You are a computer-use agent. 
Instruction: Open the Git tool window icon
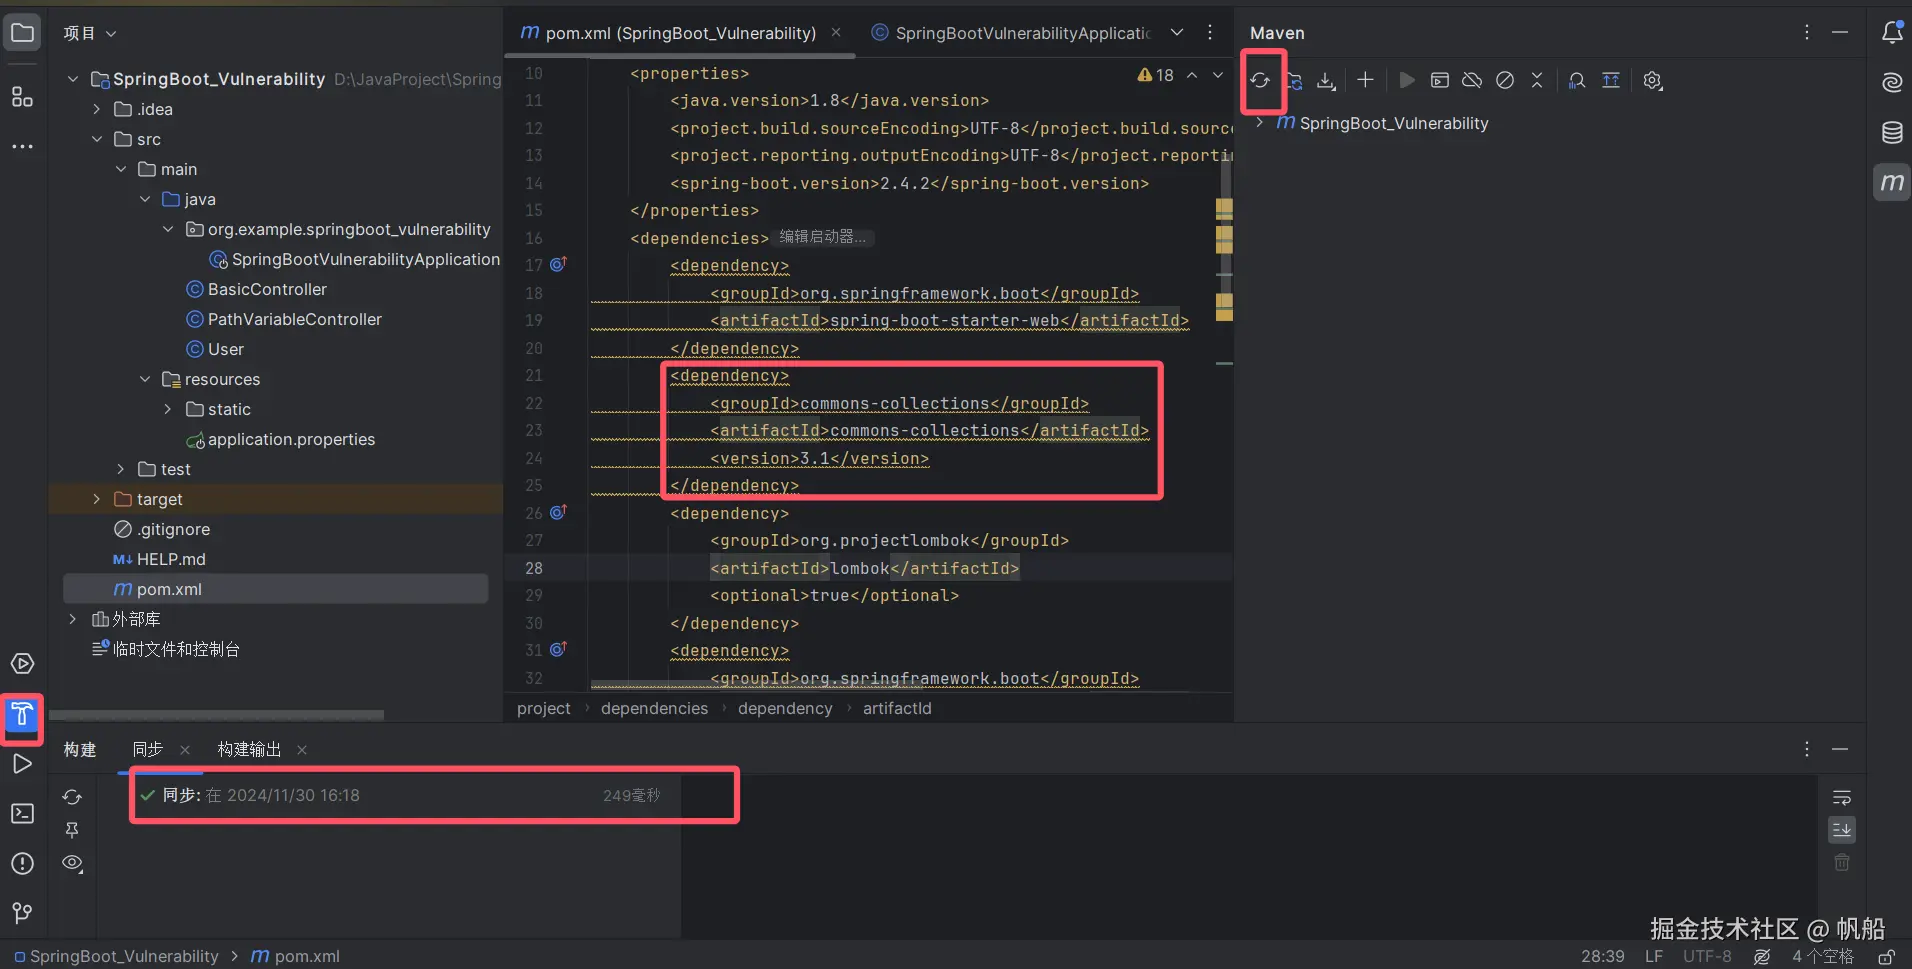(x=22, y=913)
